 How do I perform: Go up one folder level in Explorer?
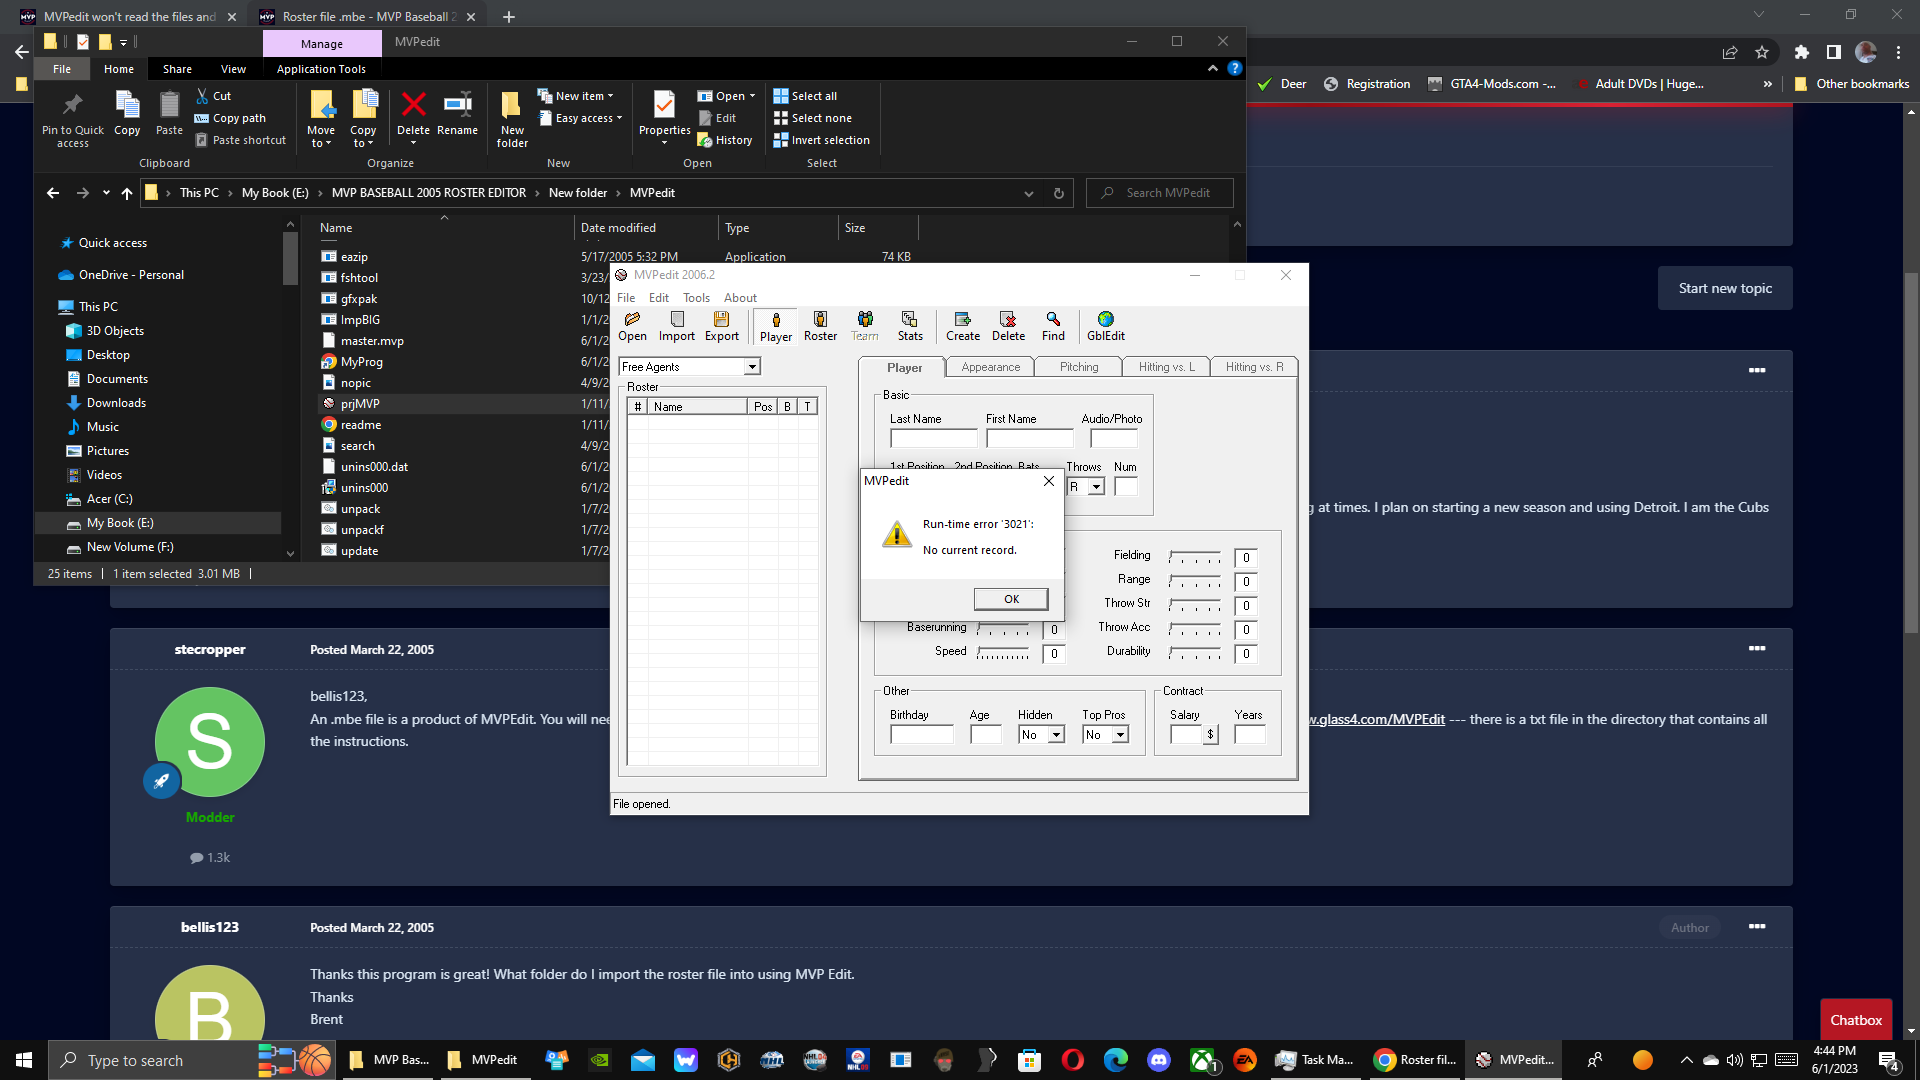pos(127,193)
